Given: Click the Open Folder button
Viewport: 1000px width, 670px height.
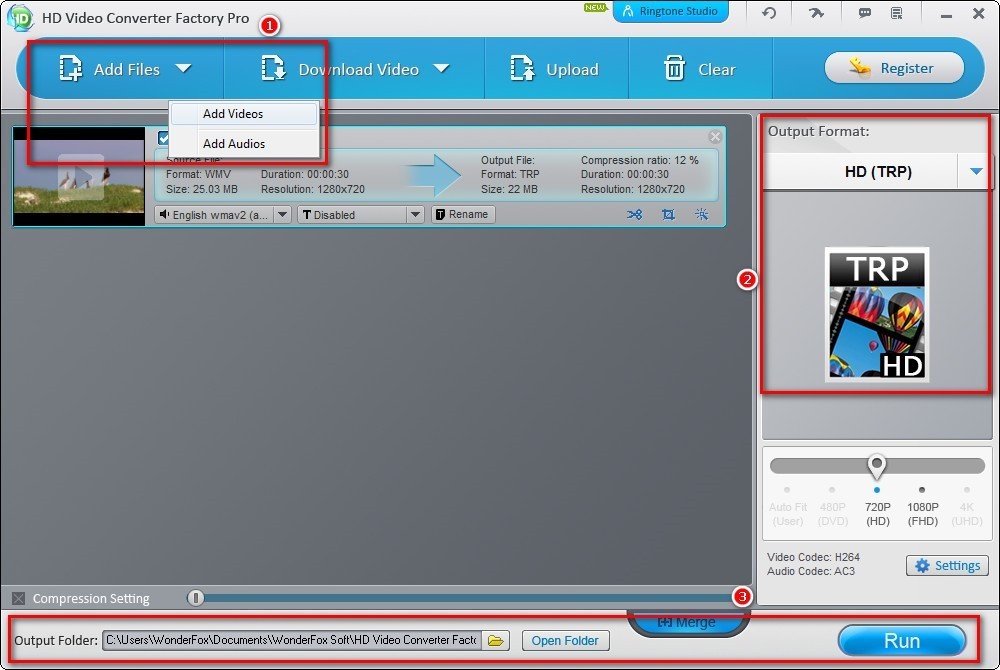Looking at the screenshot, I should (565, 641).
